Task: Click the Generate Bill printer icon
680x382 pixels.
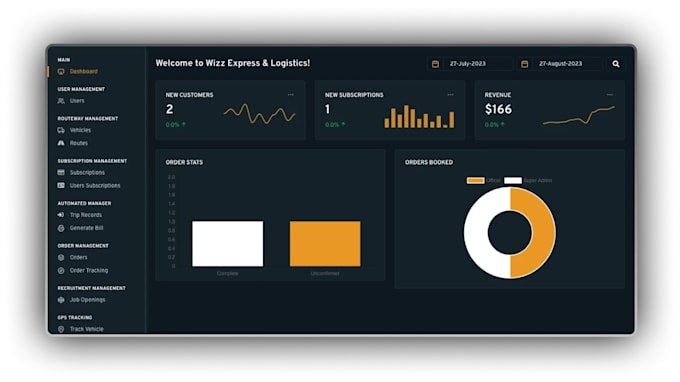Action: [x=61, y=228]
